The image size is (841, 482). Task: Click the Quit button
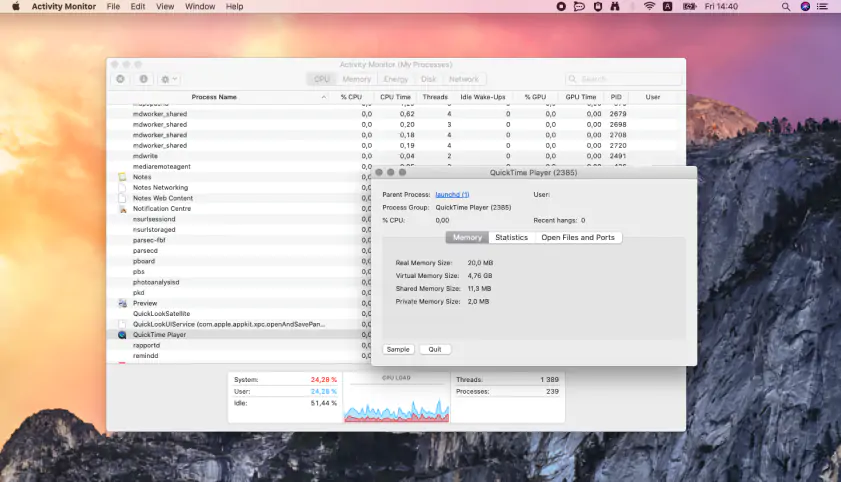[435, 349]
